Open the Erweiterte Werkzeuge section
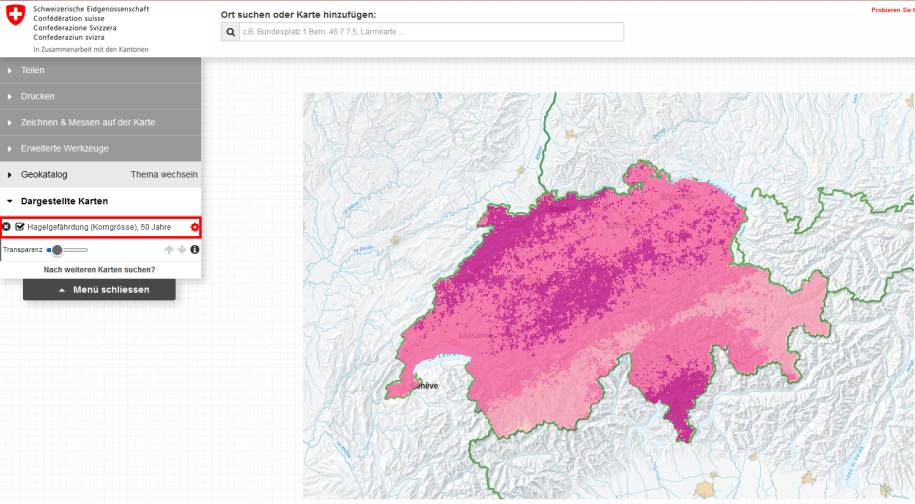Screen dimensions: 915x504 [x=100, y=149]
